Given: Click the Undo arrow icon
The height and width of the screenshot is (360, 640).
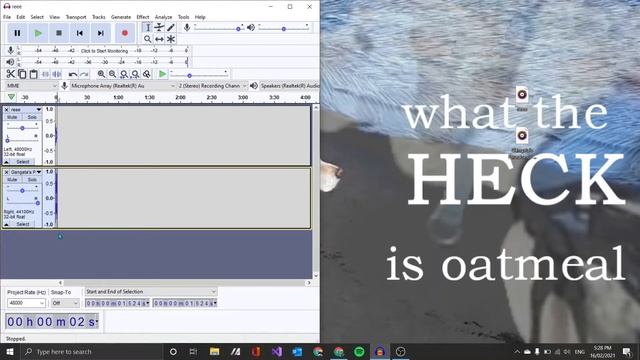Looking at the screenshot, I should [73, 74].
